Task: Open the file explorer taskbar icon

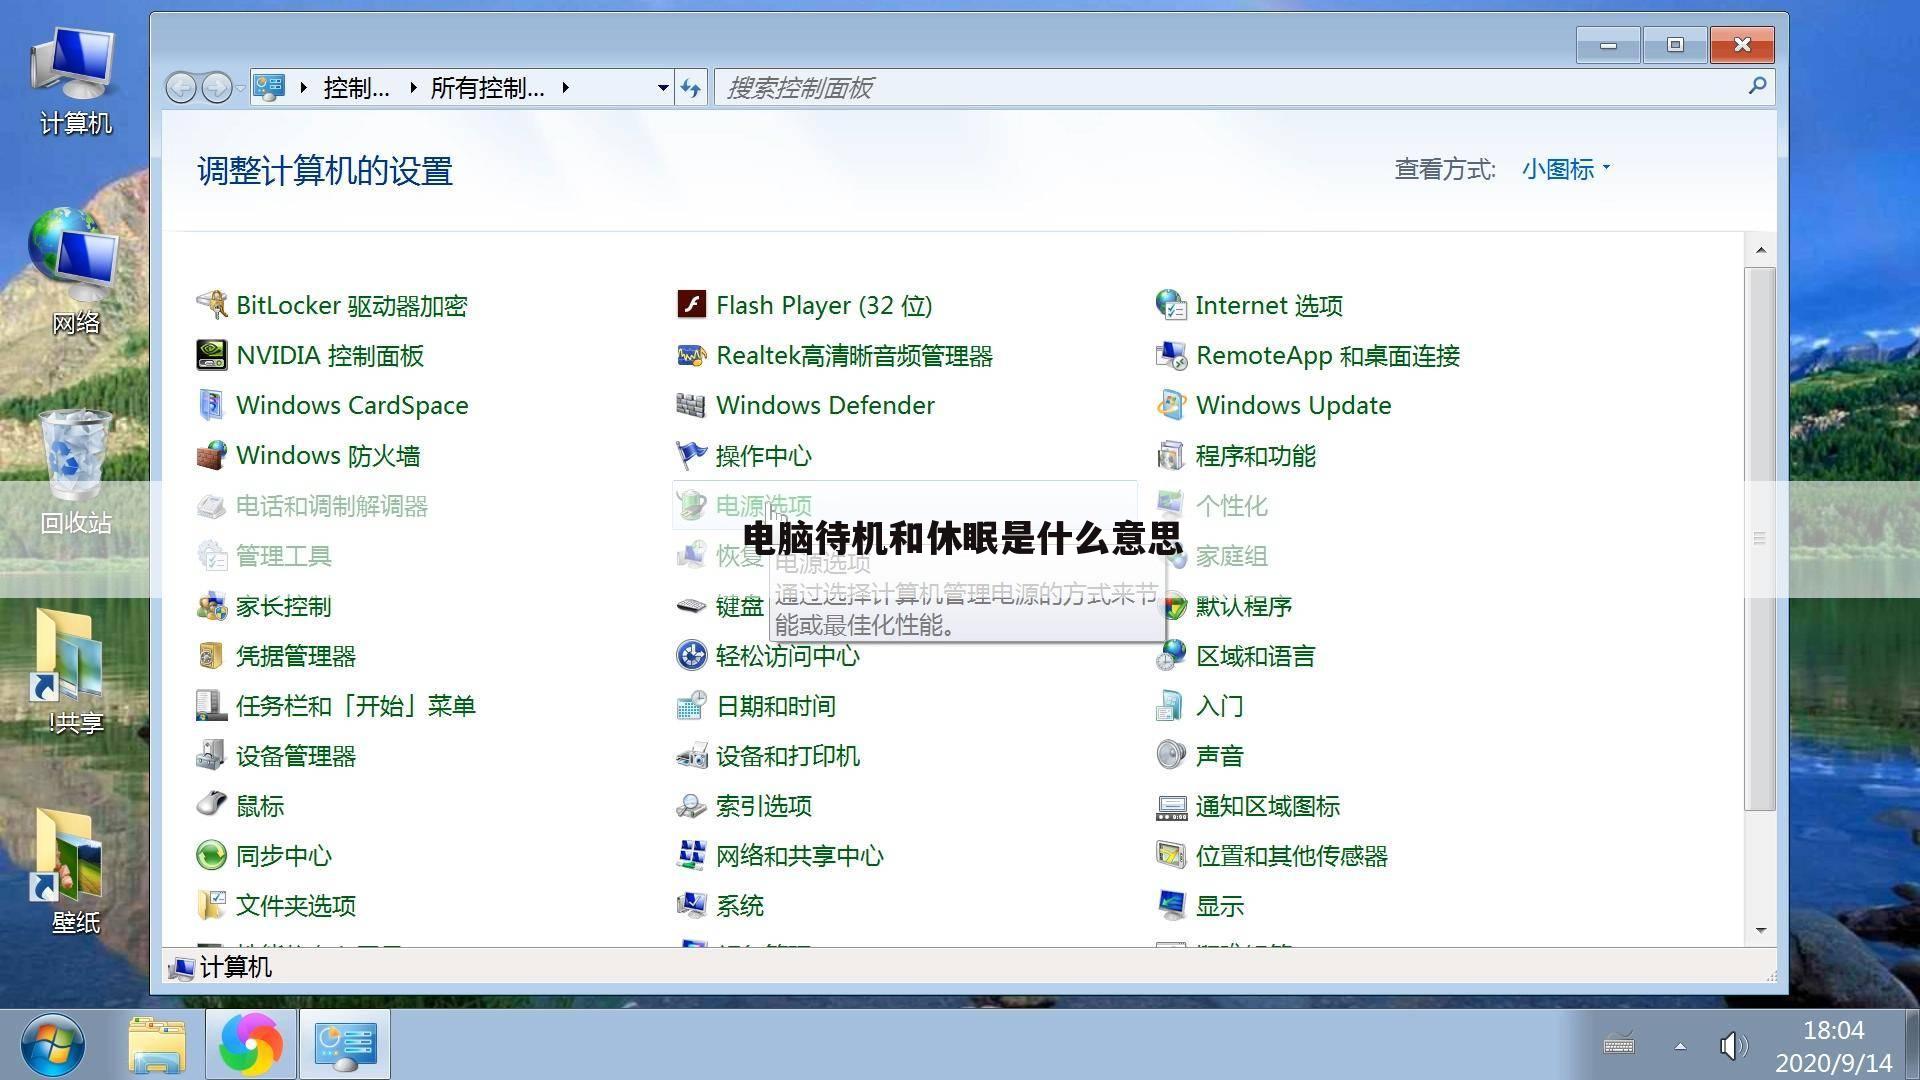Action: pos(157,1046)
